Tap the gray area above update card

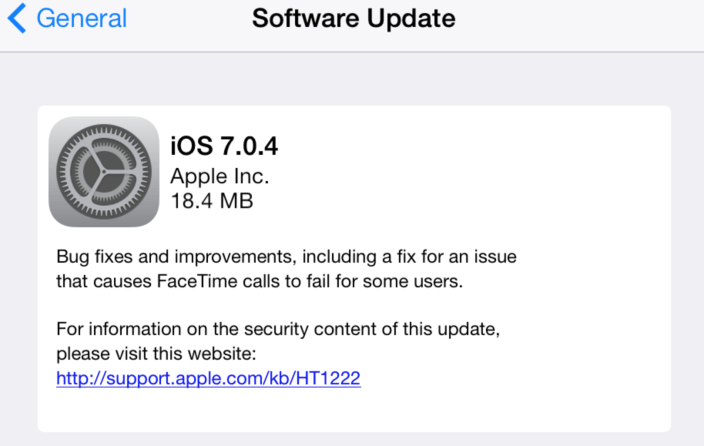pyautogui.click(x=352, y=80)
